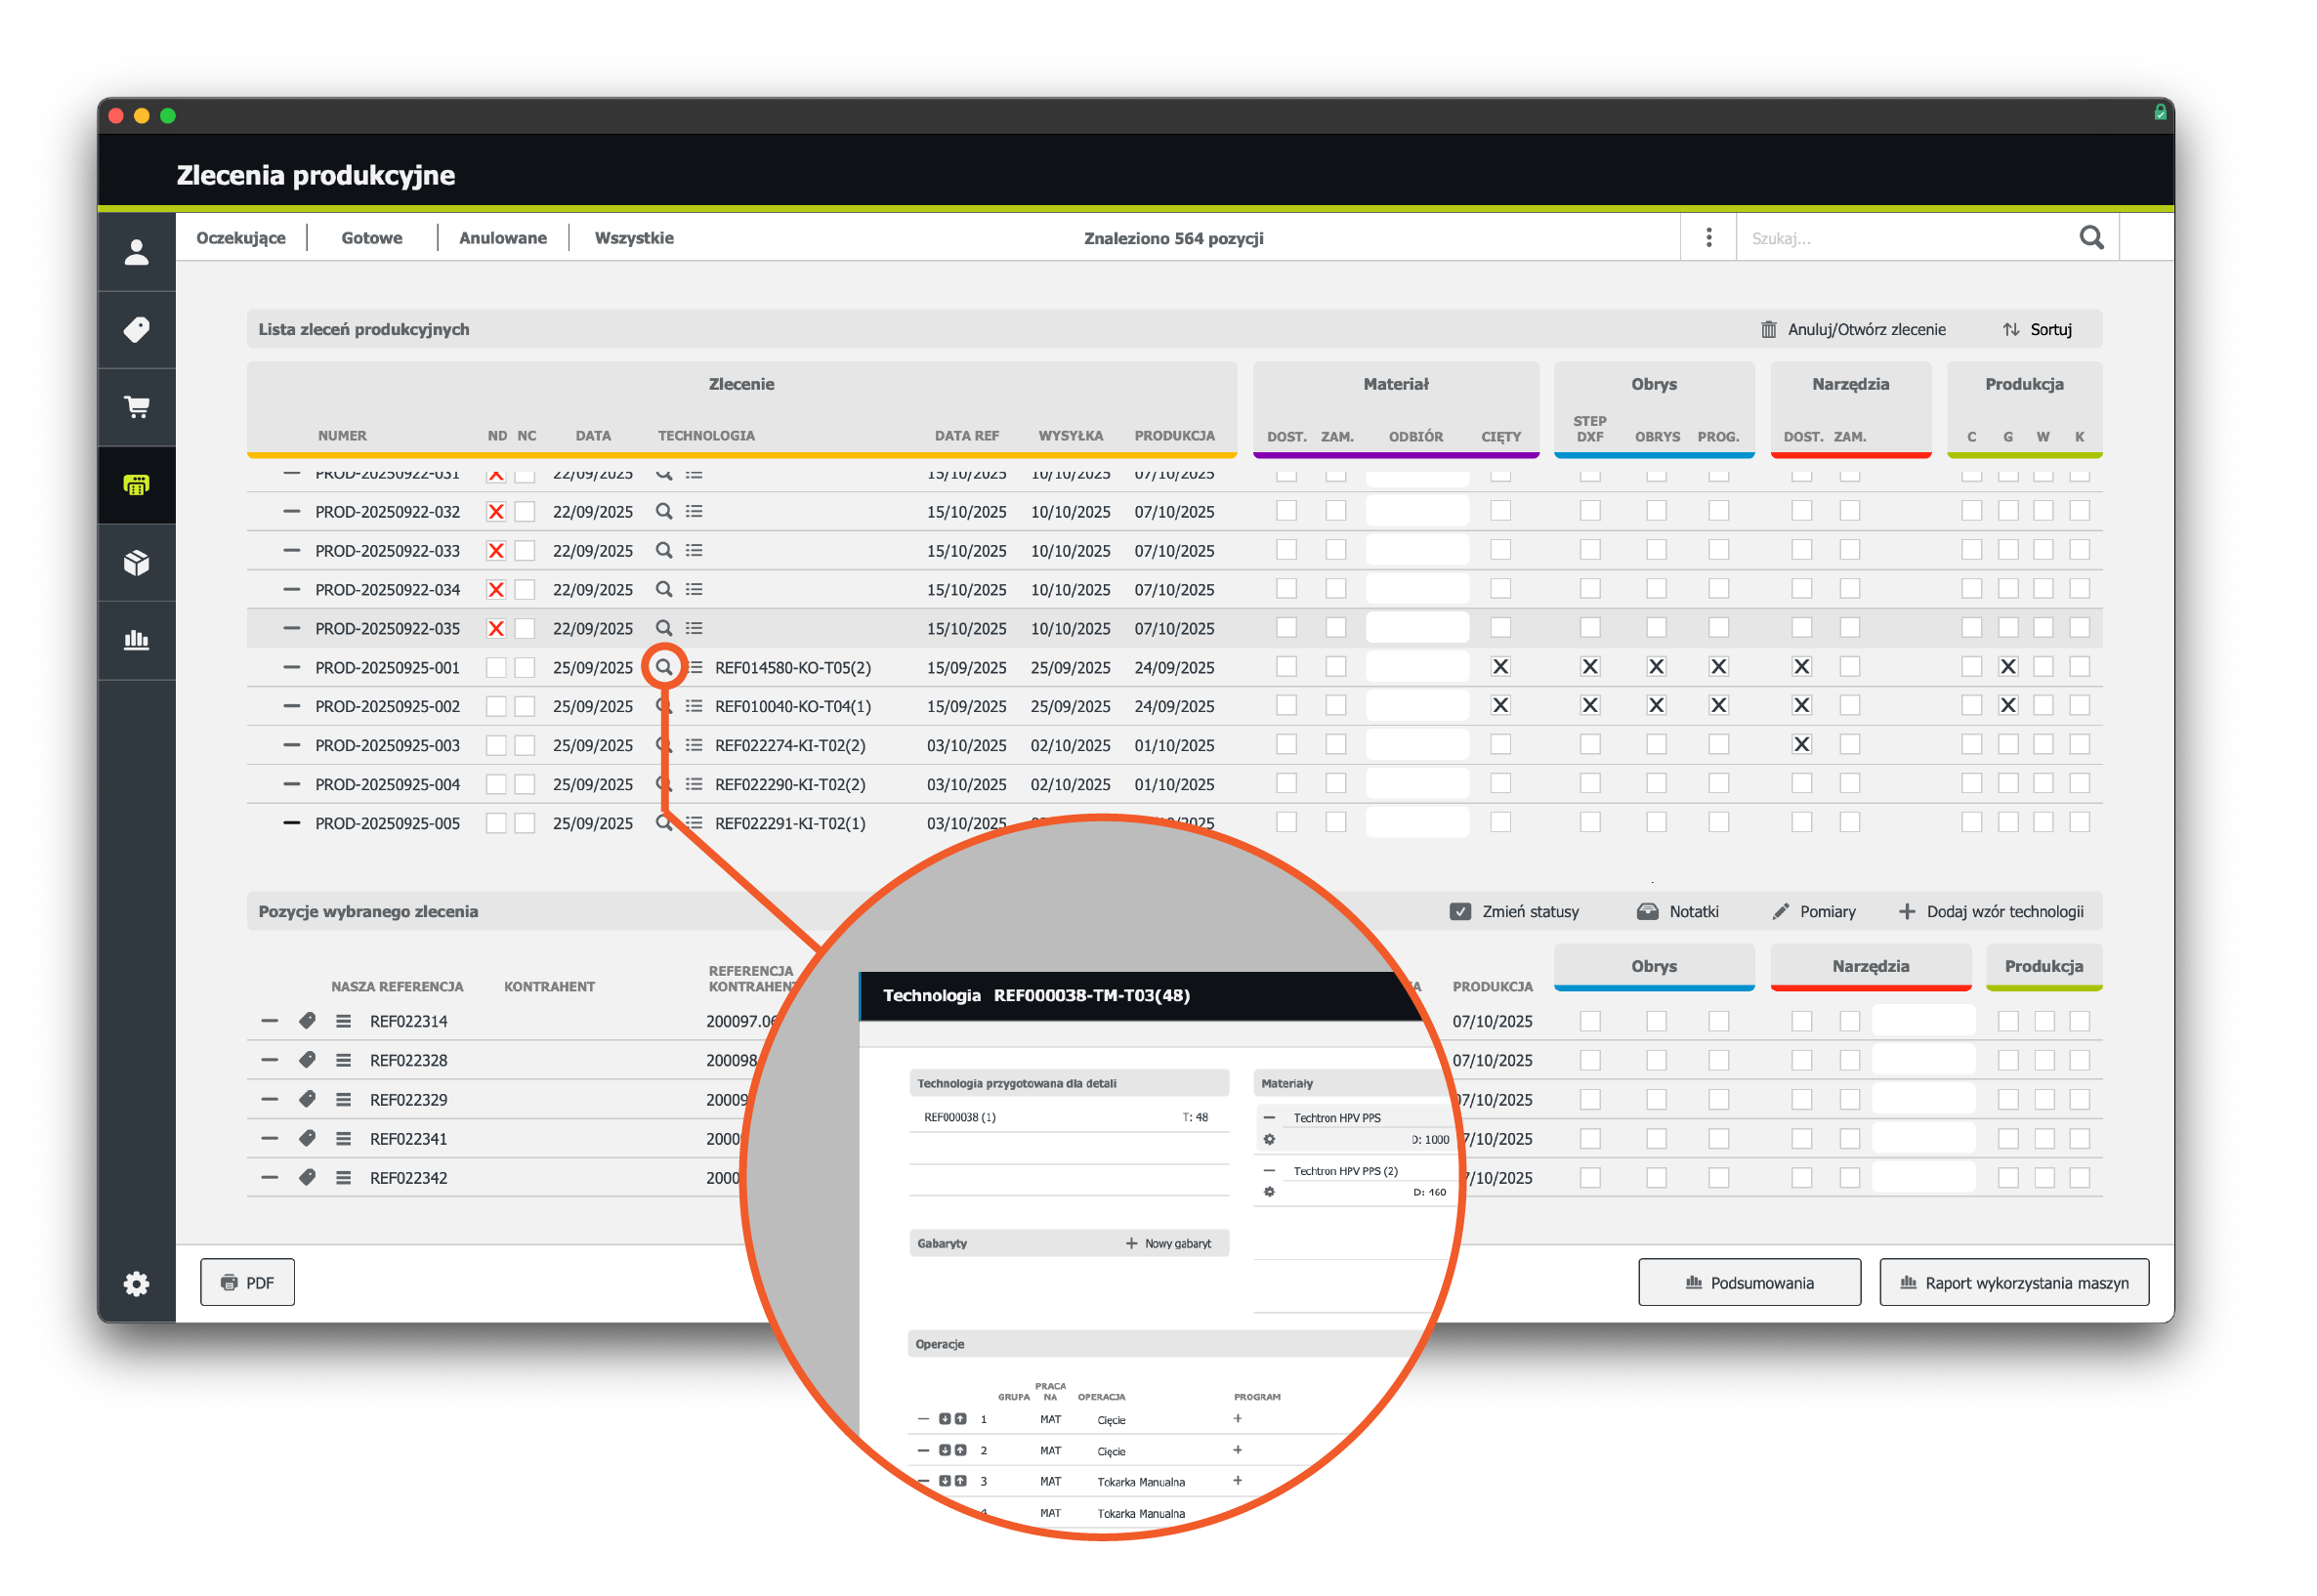2317x1596 pixels.
Task: Click magnifier icon for PROD-20250925-001 technology
Action: tap(664, 667)
